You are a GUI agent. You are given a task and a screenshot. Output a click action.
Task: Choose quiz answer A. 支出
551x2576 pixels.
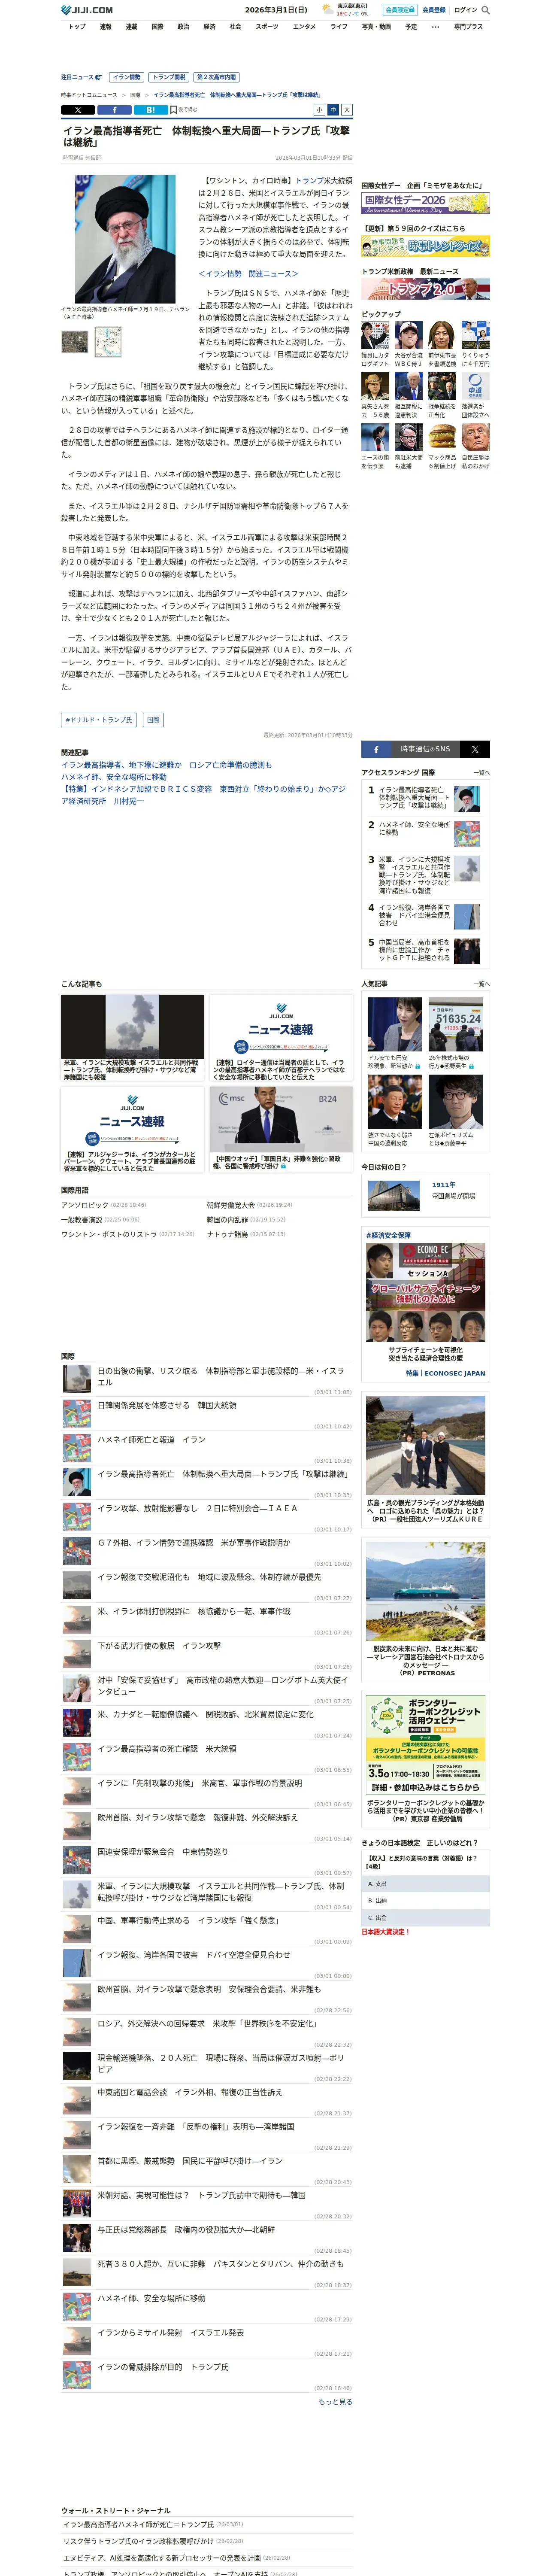tap(426, 1884)
